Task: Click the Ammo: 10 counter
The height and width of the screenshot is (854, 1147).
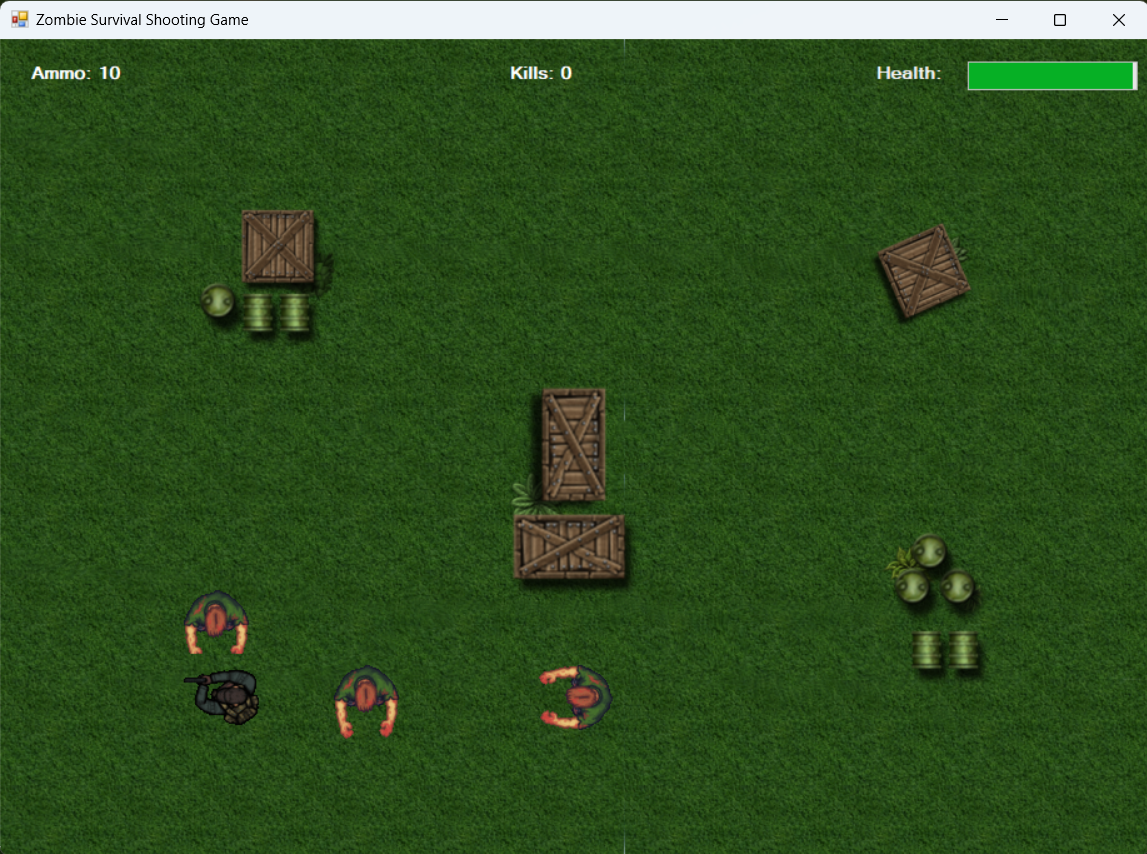Action: (x=76, y=72)
